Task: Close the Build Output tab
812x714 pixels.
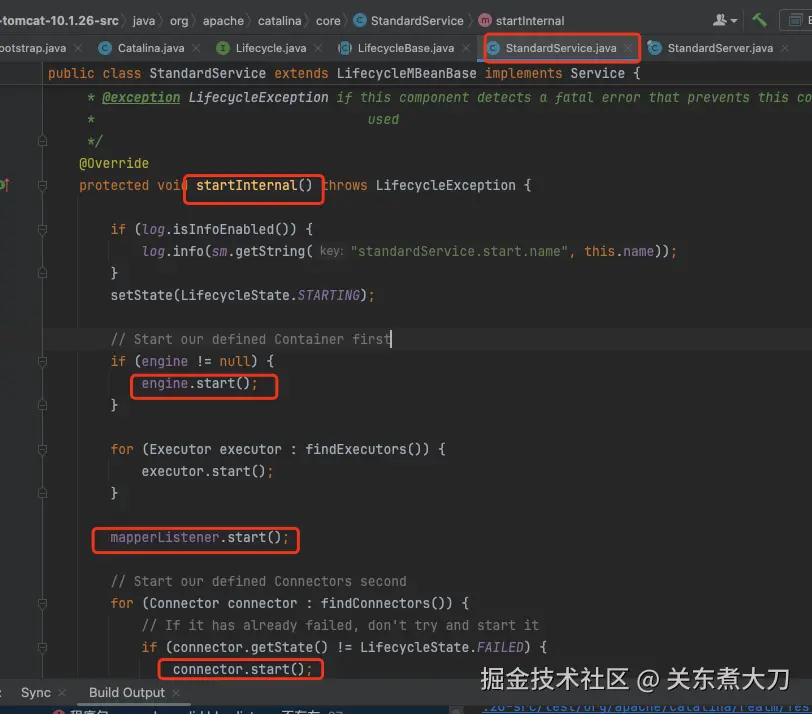Action: click(x=176, y=692)
